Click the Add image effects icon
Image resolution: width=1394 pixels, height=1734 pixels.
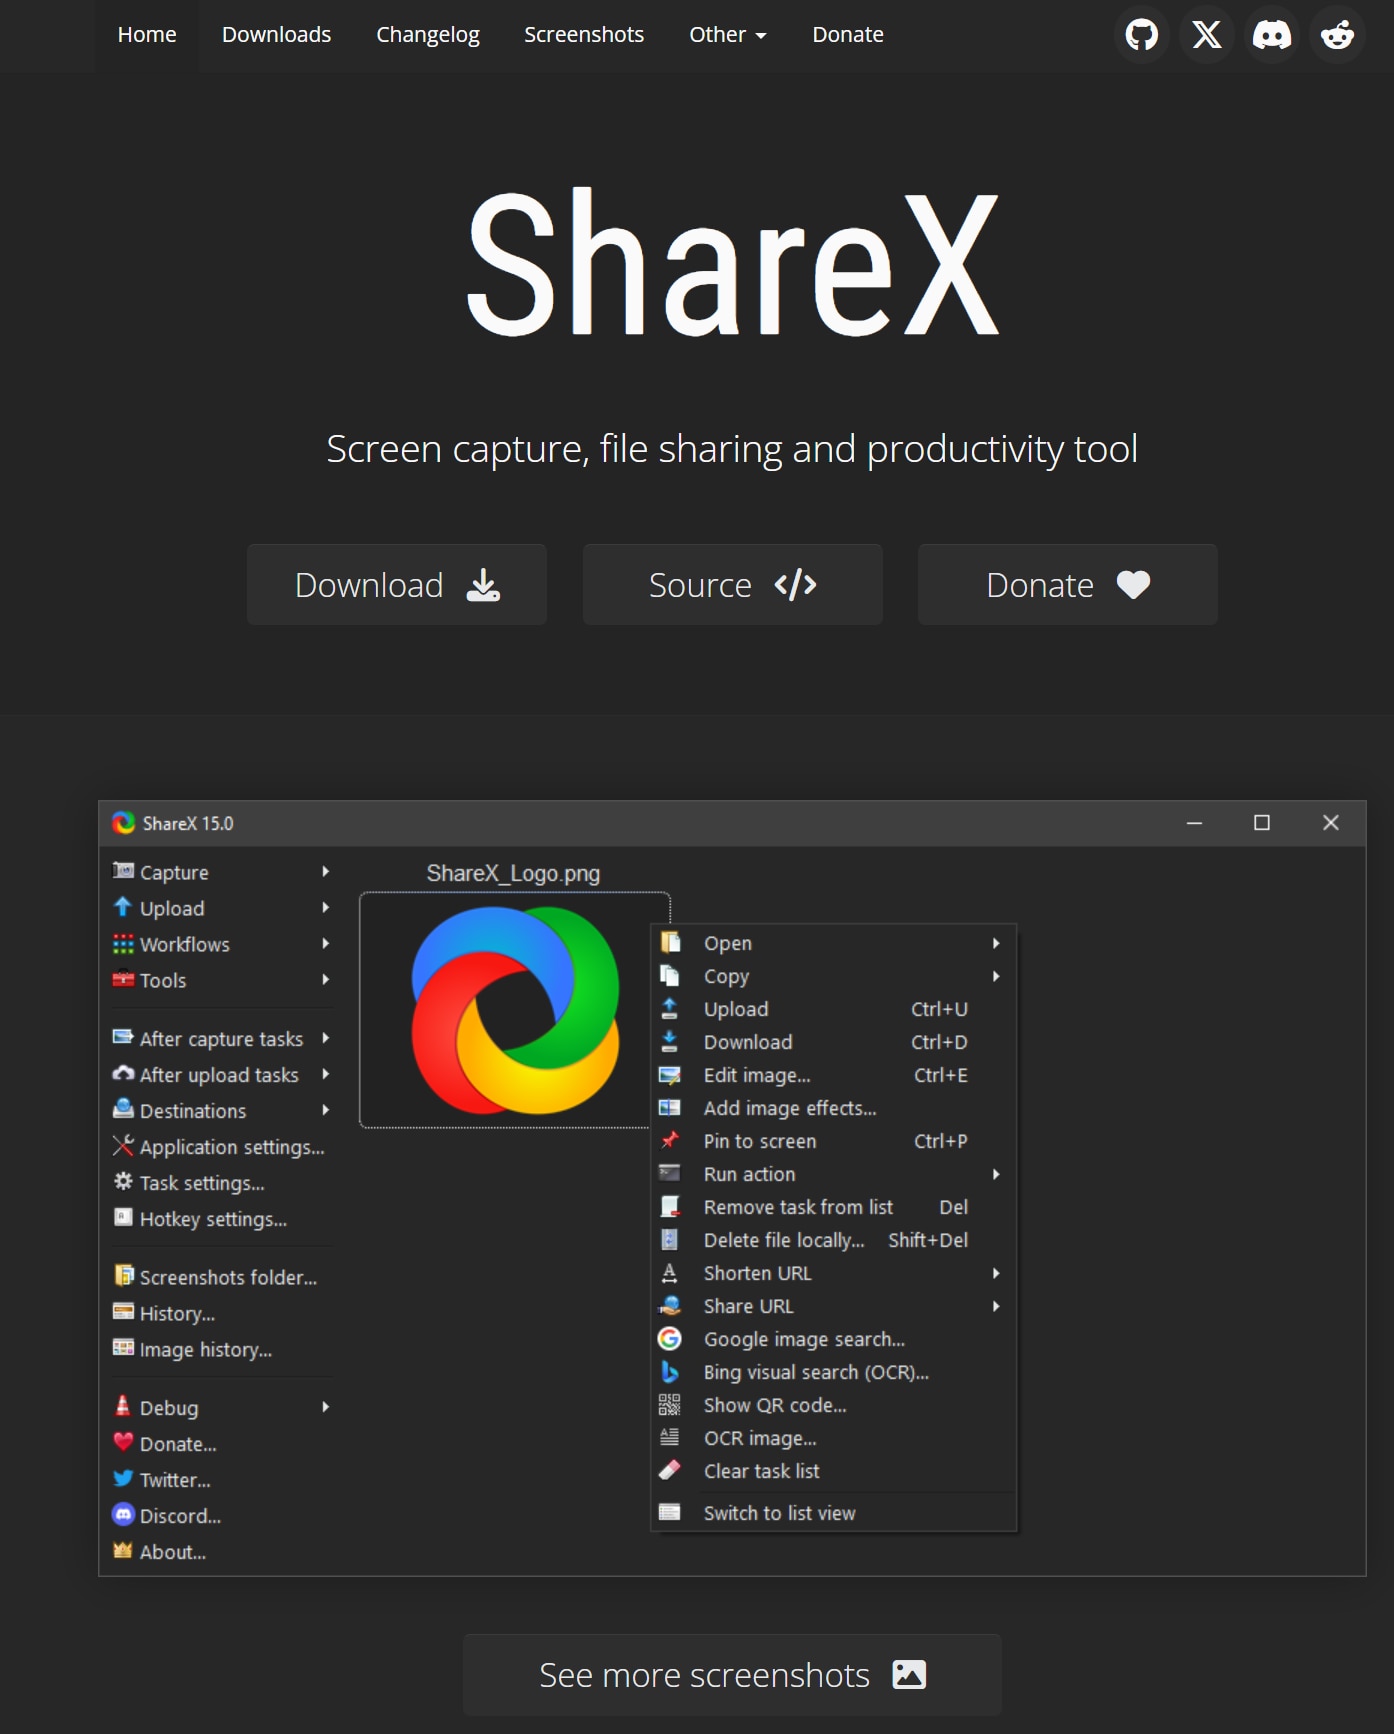pos(670,1107)
